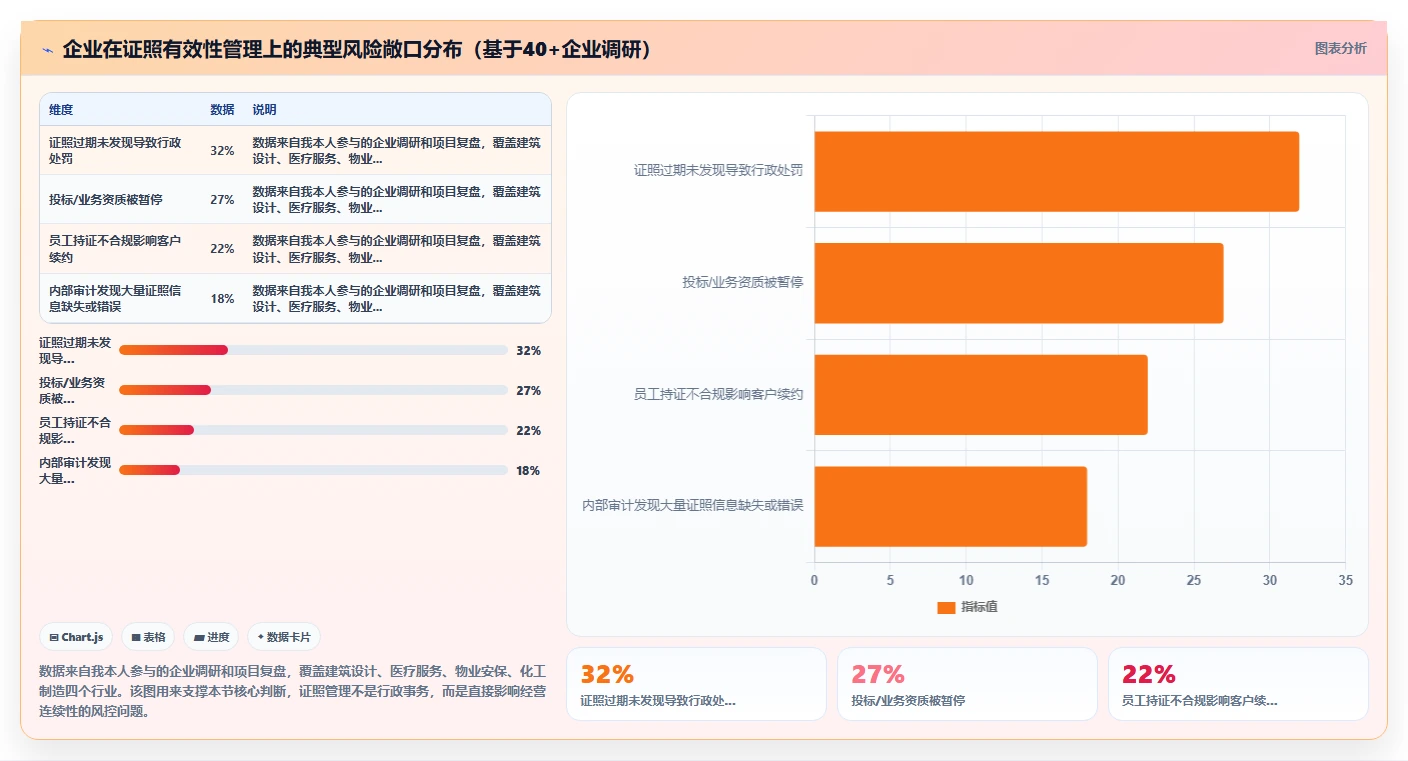Click the 图表分析 label in header
1408x761 pixels.
point(1340,48)
